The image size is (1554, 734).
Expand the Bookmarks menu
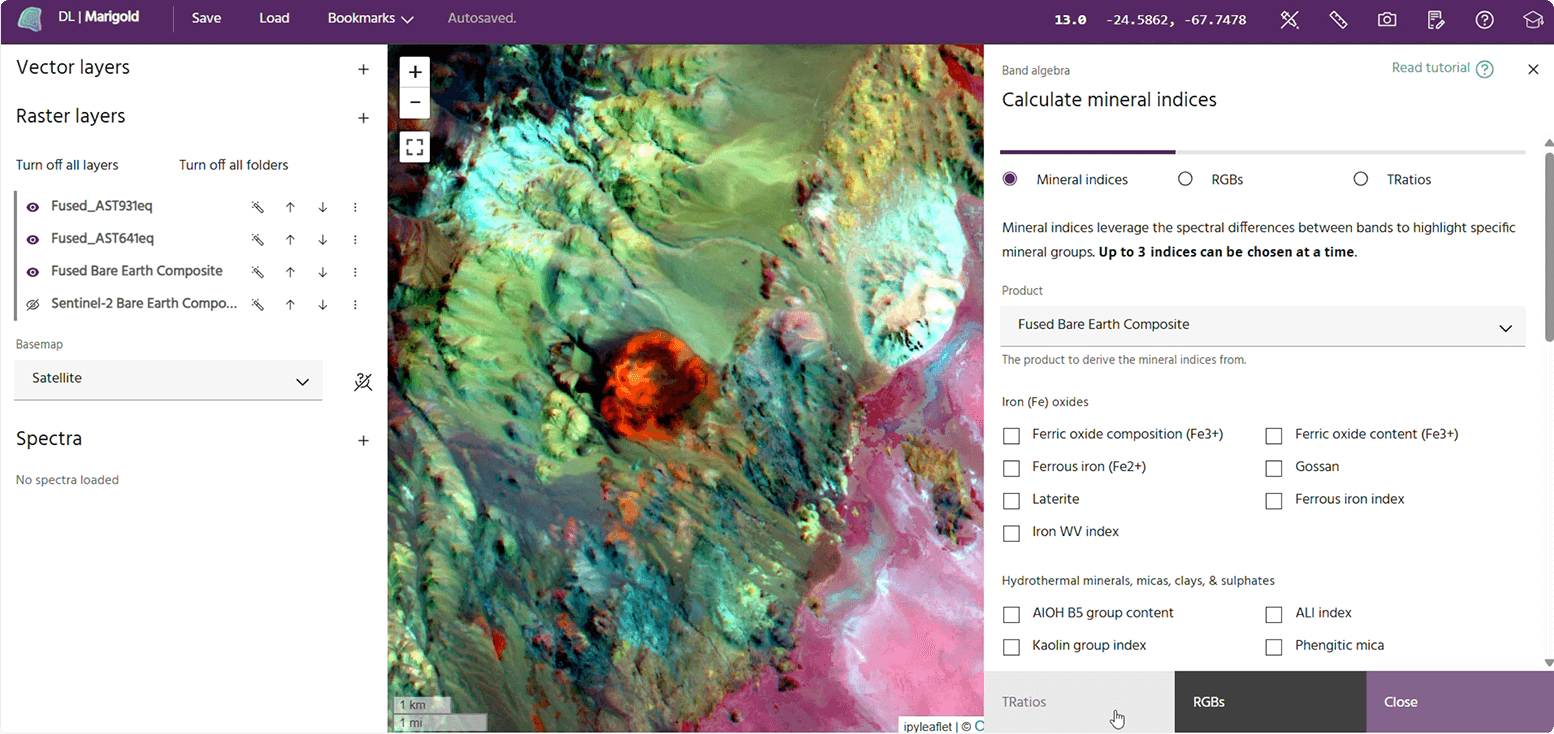369,18
